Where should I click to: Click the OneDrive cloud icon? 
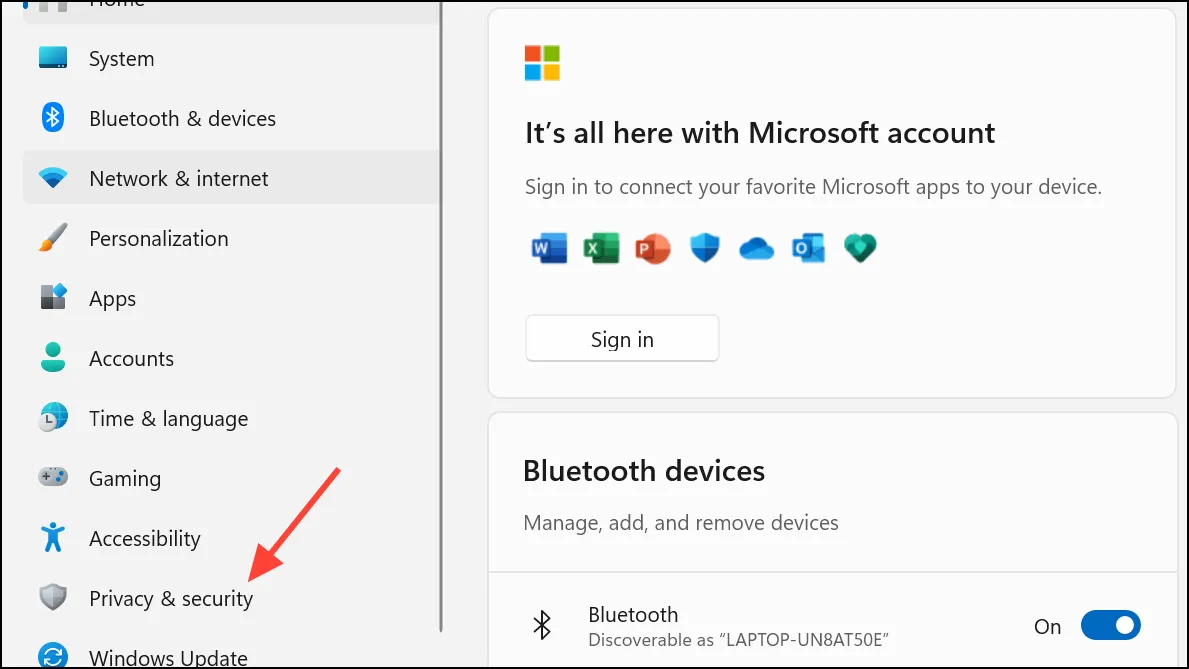pos(756,249)
